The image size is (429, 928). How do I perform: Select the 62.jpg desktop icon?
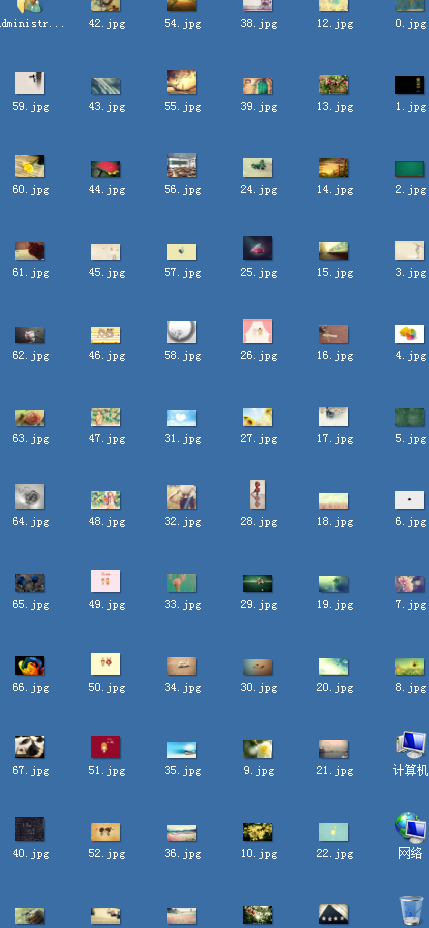pos(30,335)
